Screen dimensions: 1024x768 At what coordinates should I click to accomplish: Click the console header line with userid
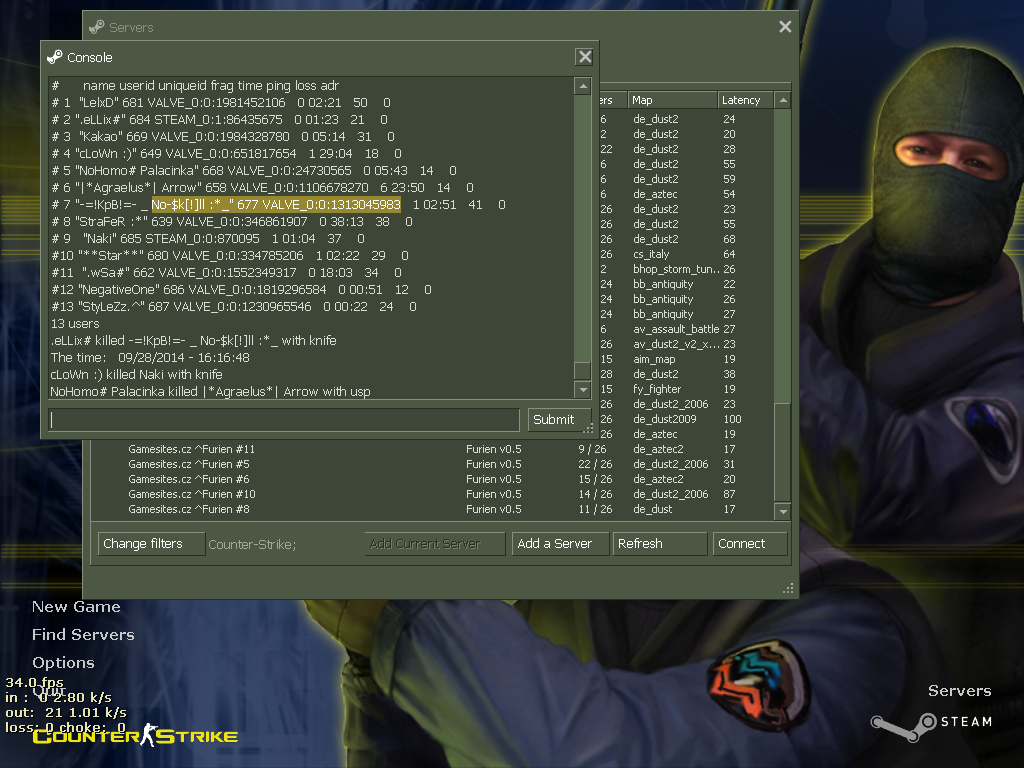coord(195,86)
